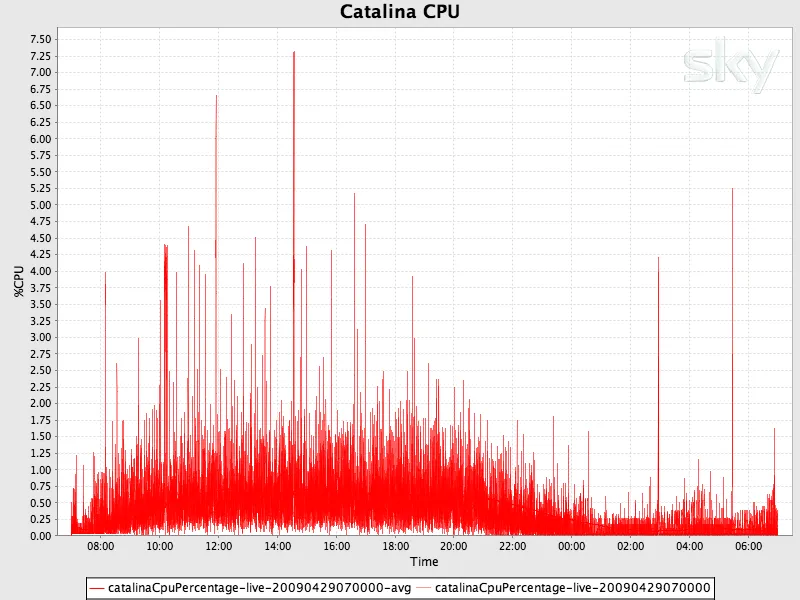Select the 10:00 time axis label

click(x=160, y=546)
